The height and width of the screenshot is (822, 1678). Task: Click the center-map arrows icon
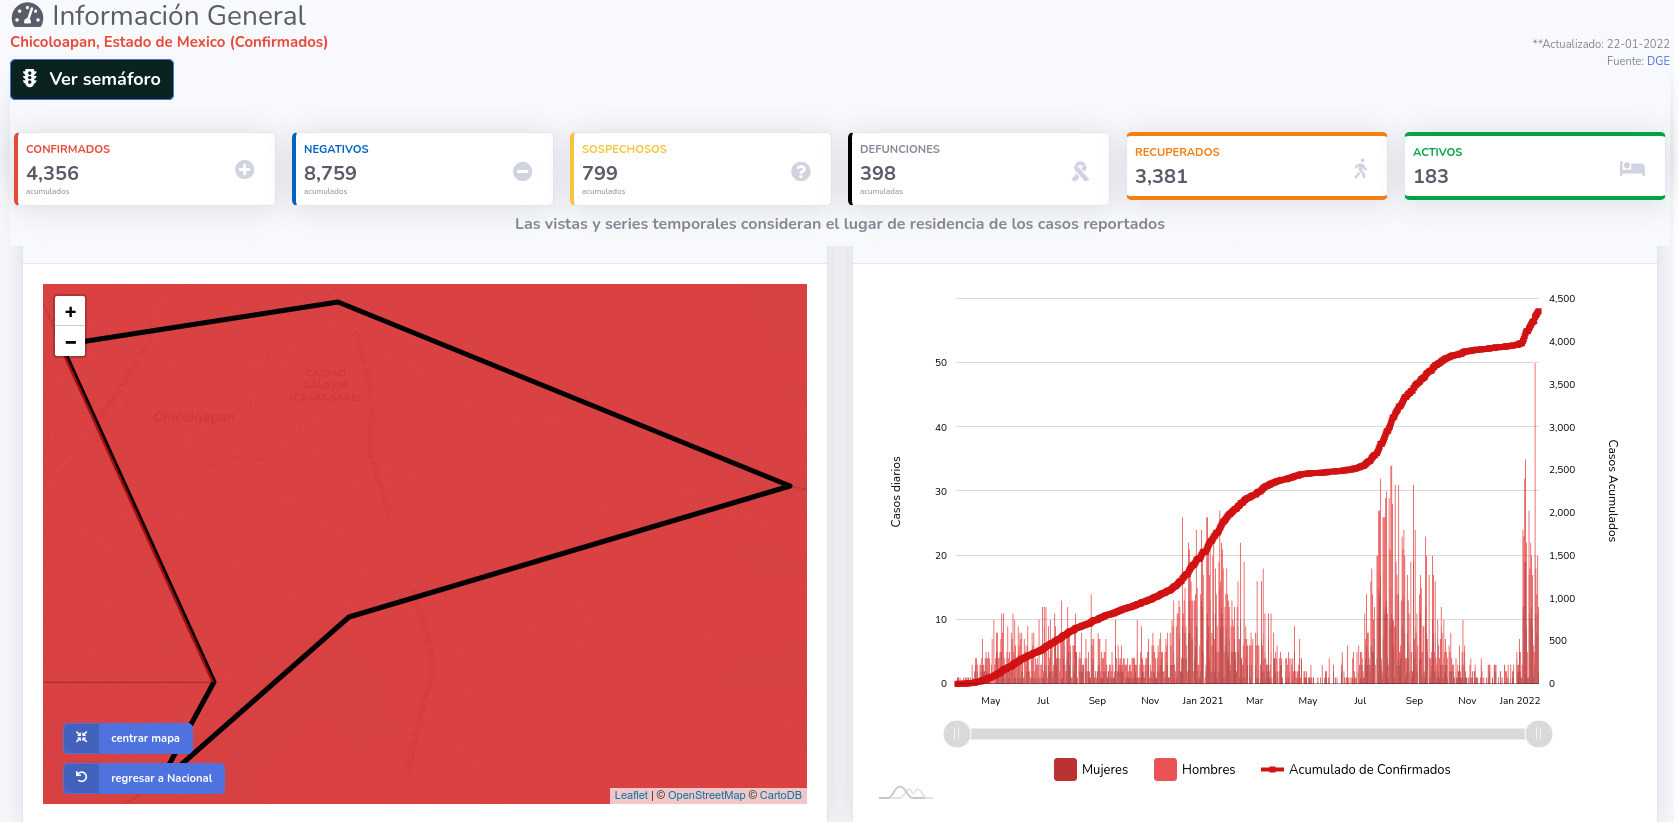(82, 737)
